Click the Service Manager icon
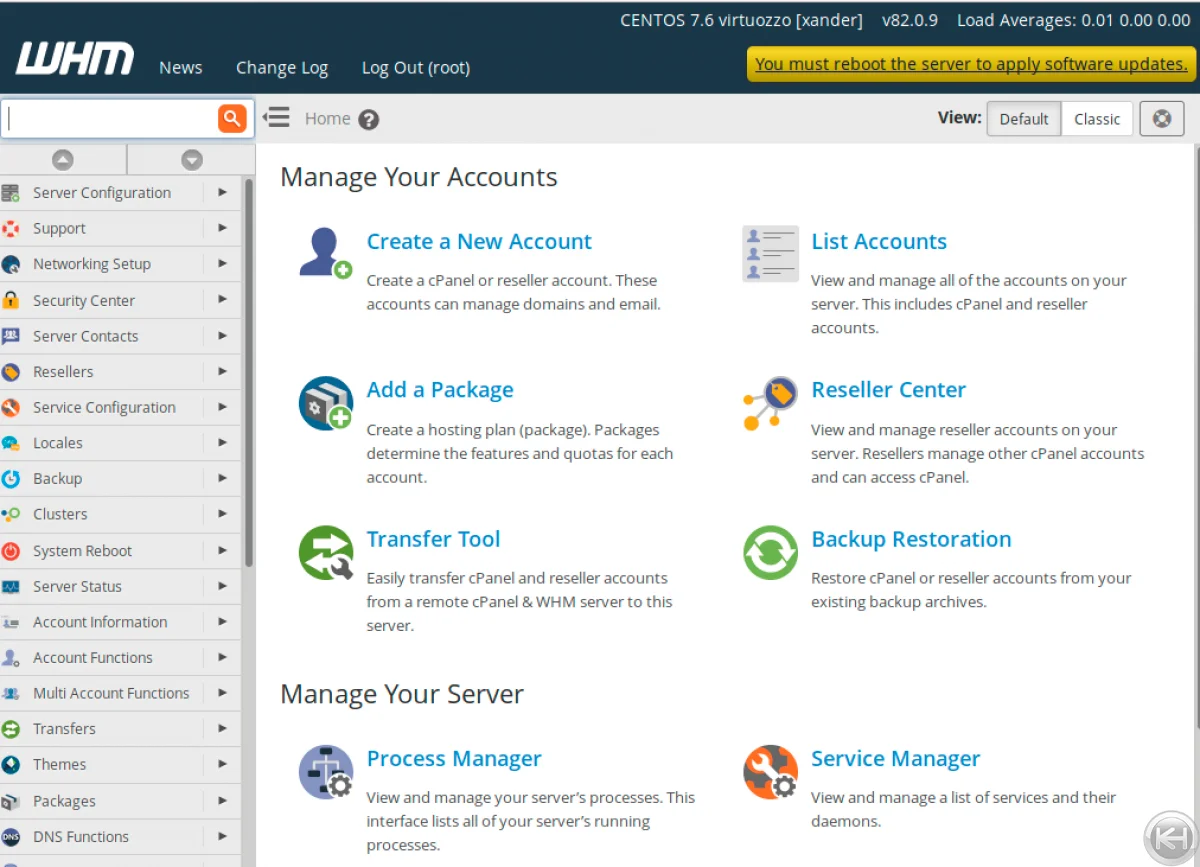 coord(770,772)
